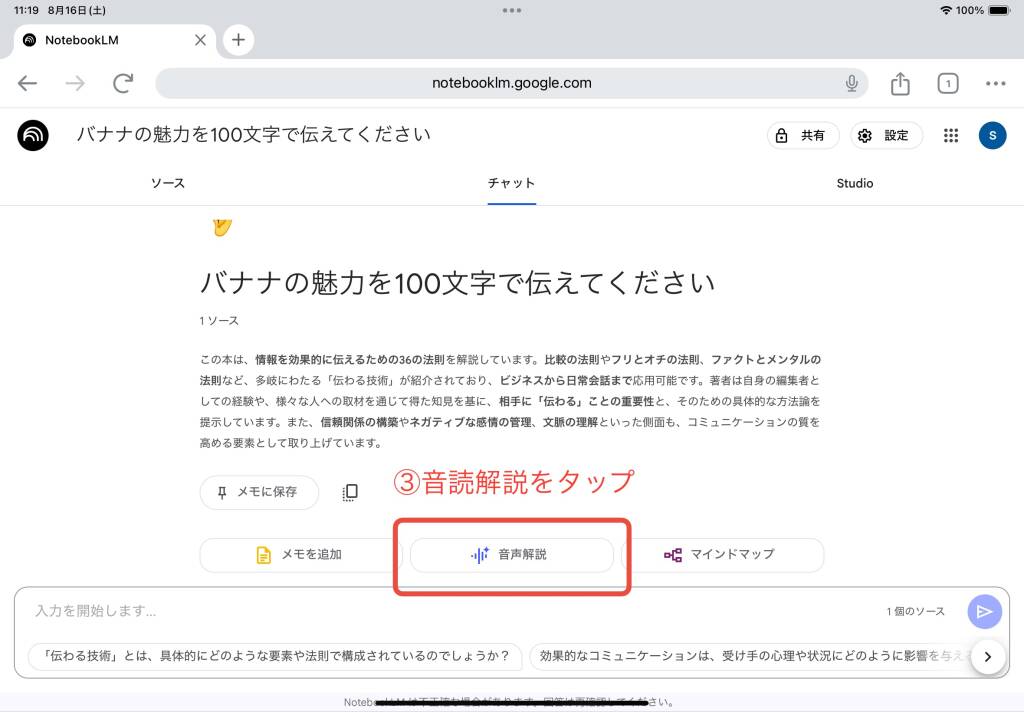1024x712 pixels.
Task: Switch to the Studio tab
Action: tap(854, 184)
